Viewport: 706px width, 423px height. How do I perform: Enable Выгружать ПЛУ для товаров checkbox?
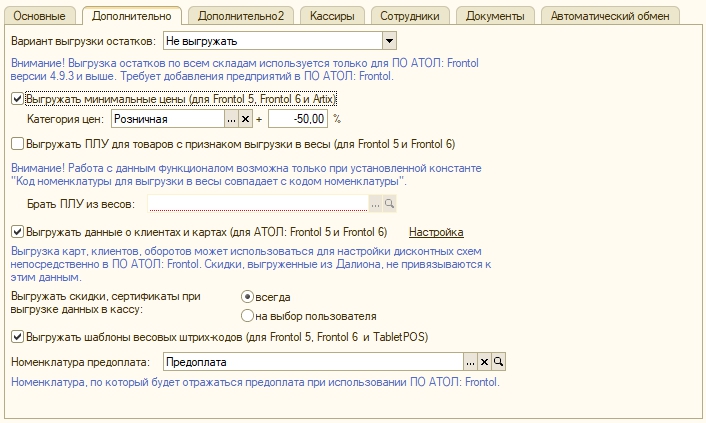pyautogui.click(x=17, y=144)
